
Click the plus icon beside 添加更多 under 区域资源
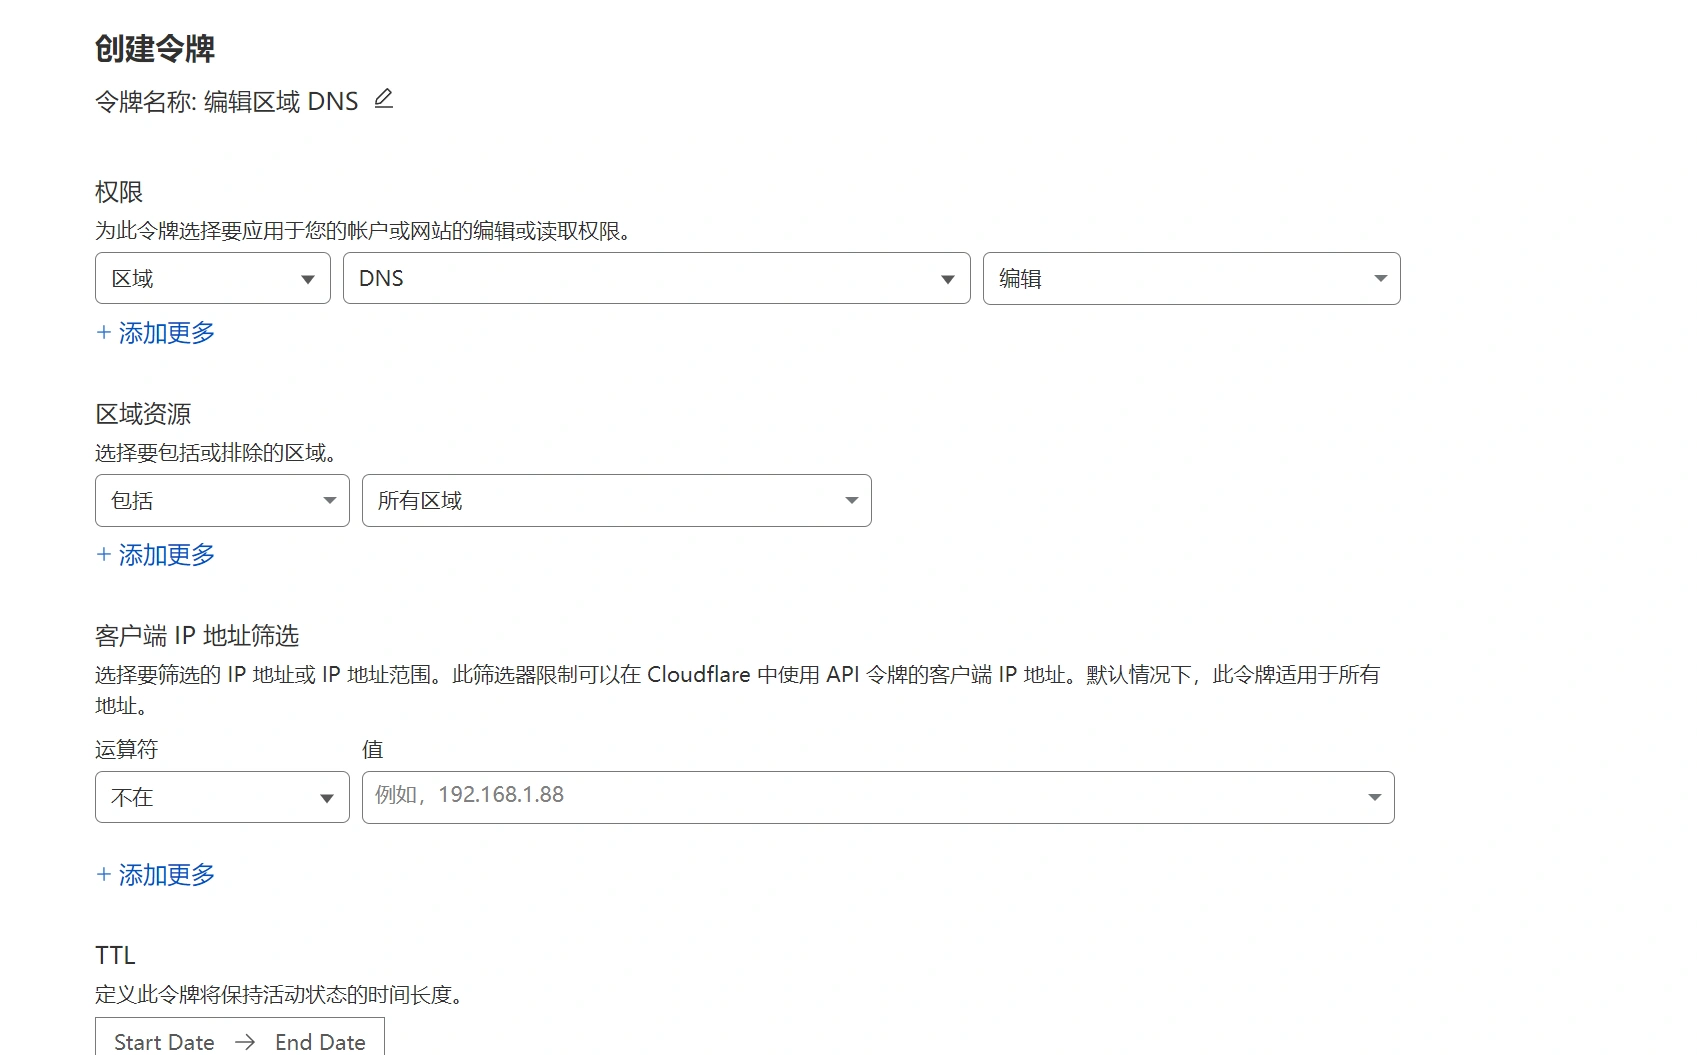pyautogui.click(x=104, y=553)
